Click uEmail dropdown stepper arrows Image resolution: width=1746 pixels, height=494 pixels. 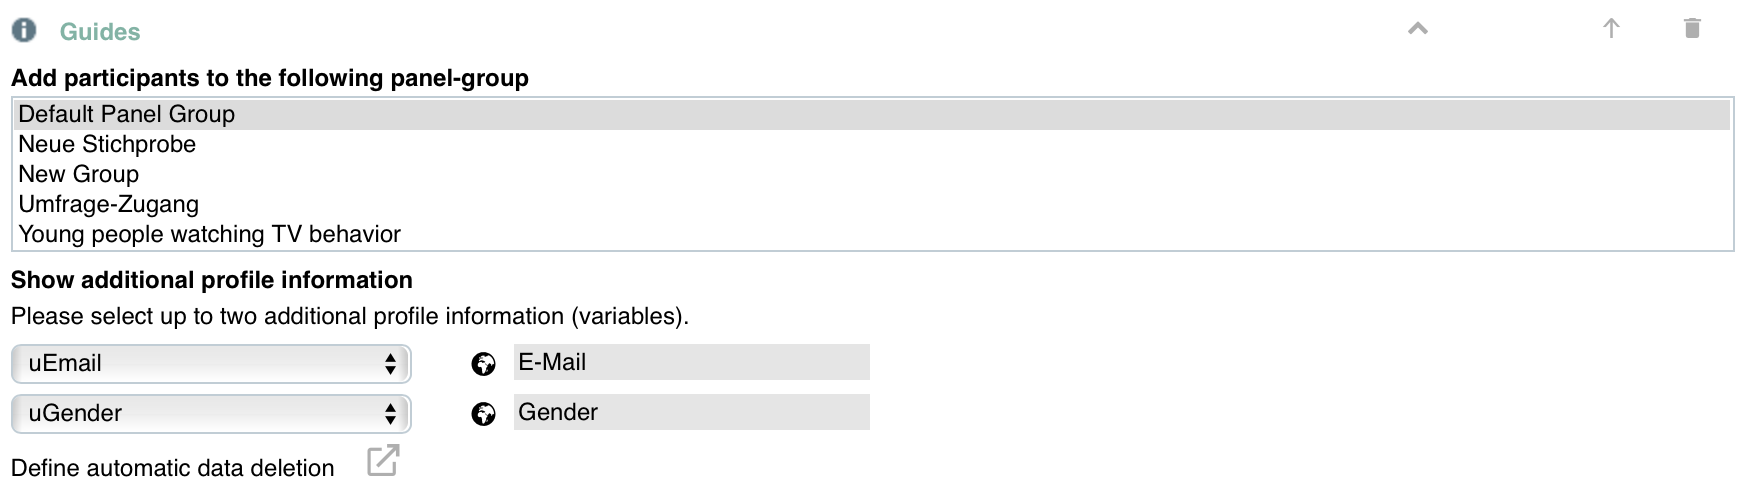click(390, 364)
